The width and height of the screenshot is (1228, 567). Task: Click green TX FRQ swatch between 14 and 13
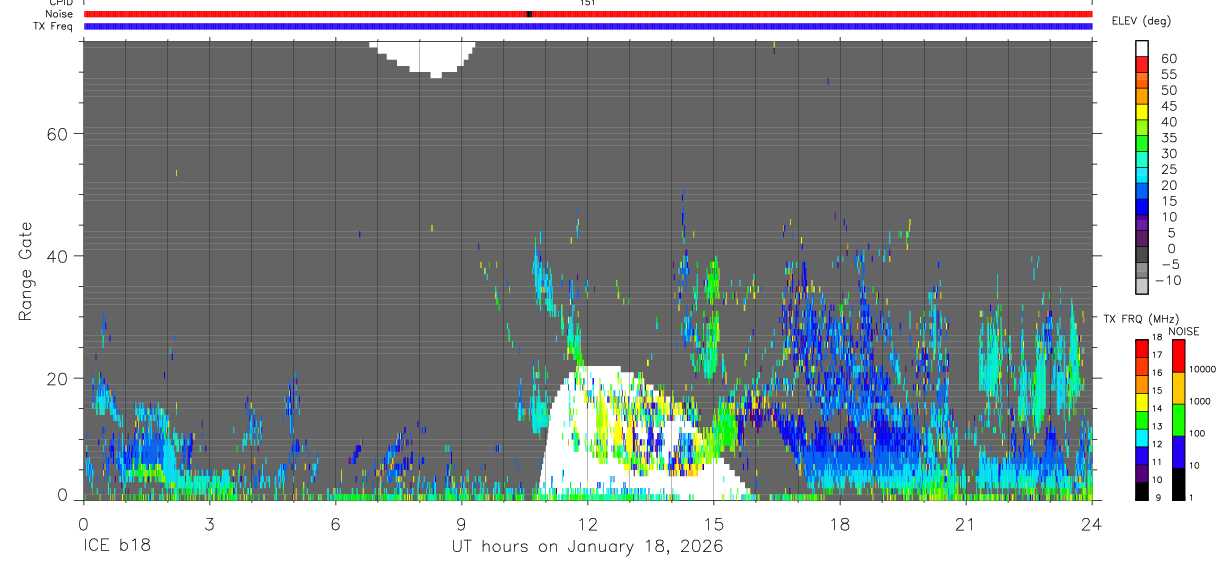tap(1142, 419)
